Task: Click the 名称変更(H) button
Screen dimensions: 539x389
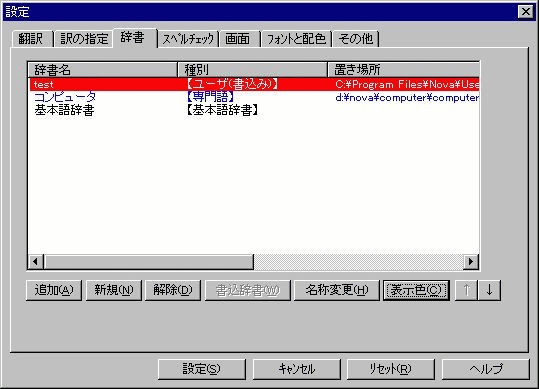Action: coord(337,290)
